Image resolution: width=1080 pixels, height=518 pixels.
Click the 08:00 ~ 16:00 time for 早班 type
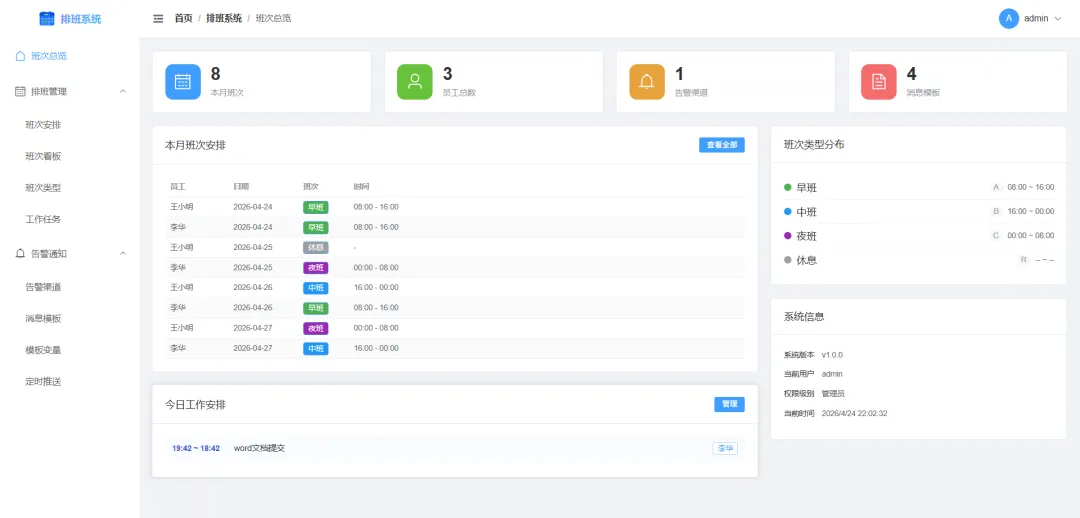pyautogui.click(x=1030, y=187)
